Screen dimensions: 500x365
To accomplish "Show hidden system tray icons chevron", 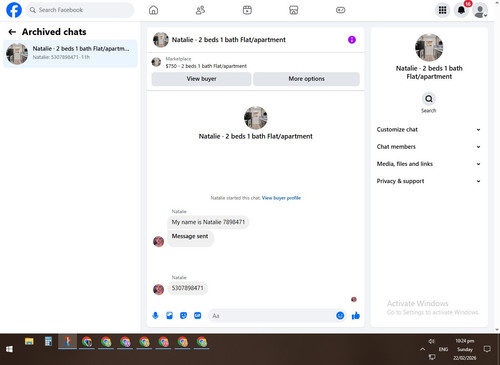I will 422,349.
